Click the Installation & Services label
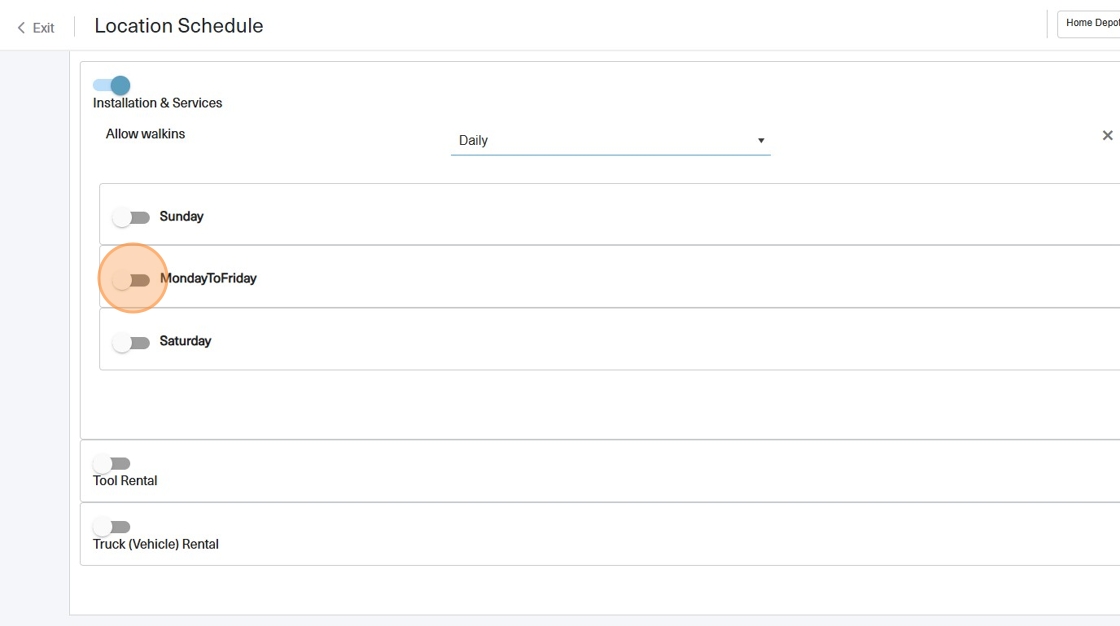Image resolution: width=1120 pixels, height=626 pixels. pos(158,103)
